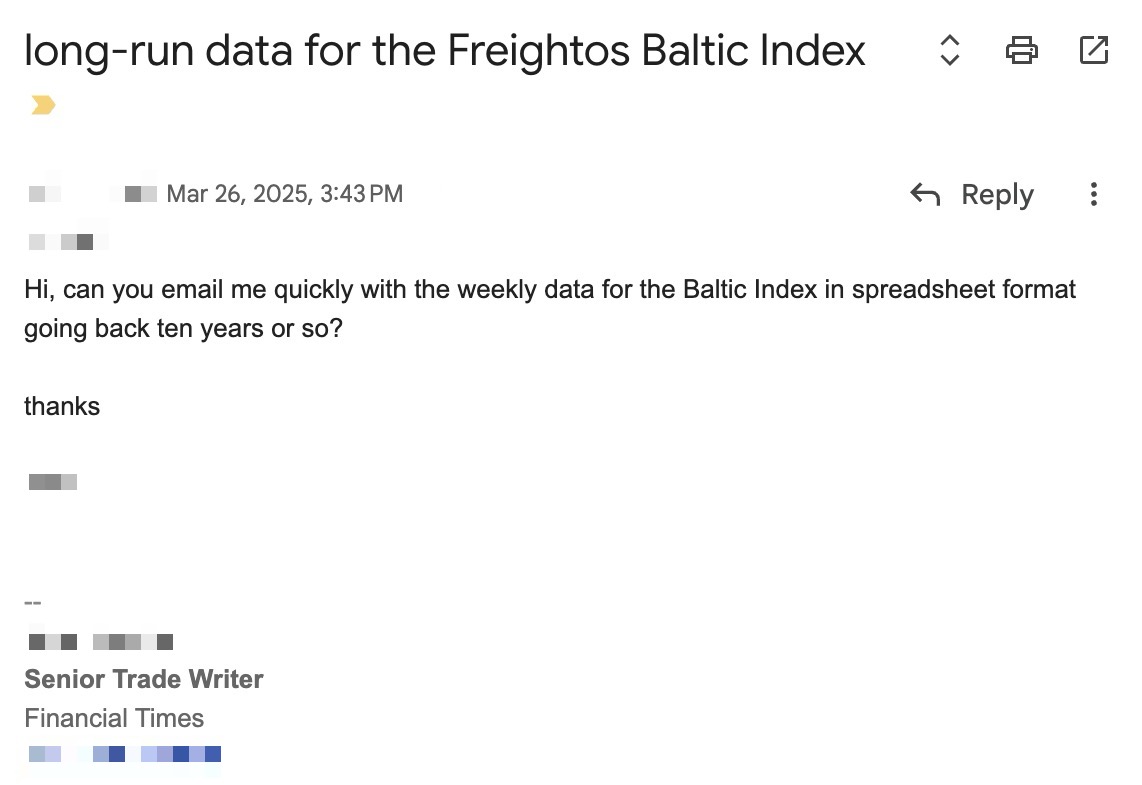Viewport: 1142px width, 785px height.
Task: Click the reply arrow icon
Action: (x=925, y=194)
